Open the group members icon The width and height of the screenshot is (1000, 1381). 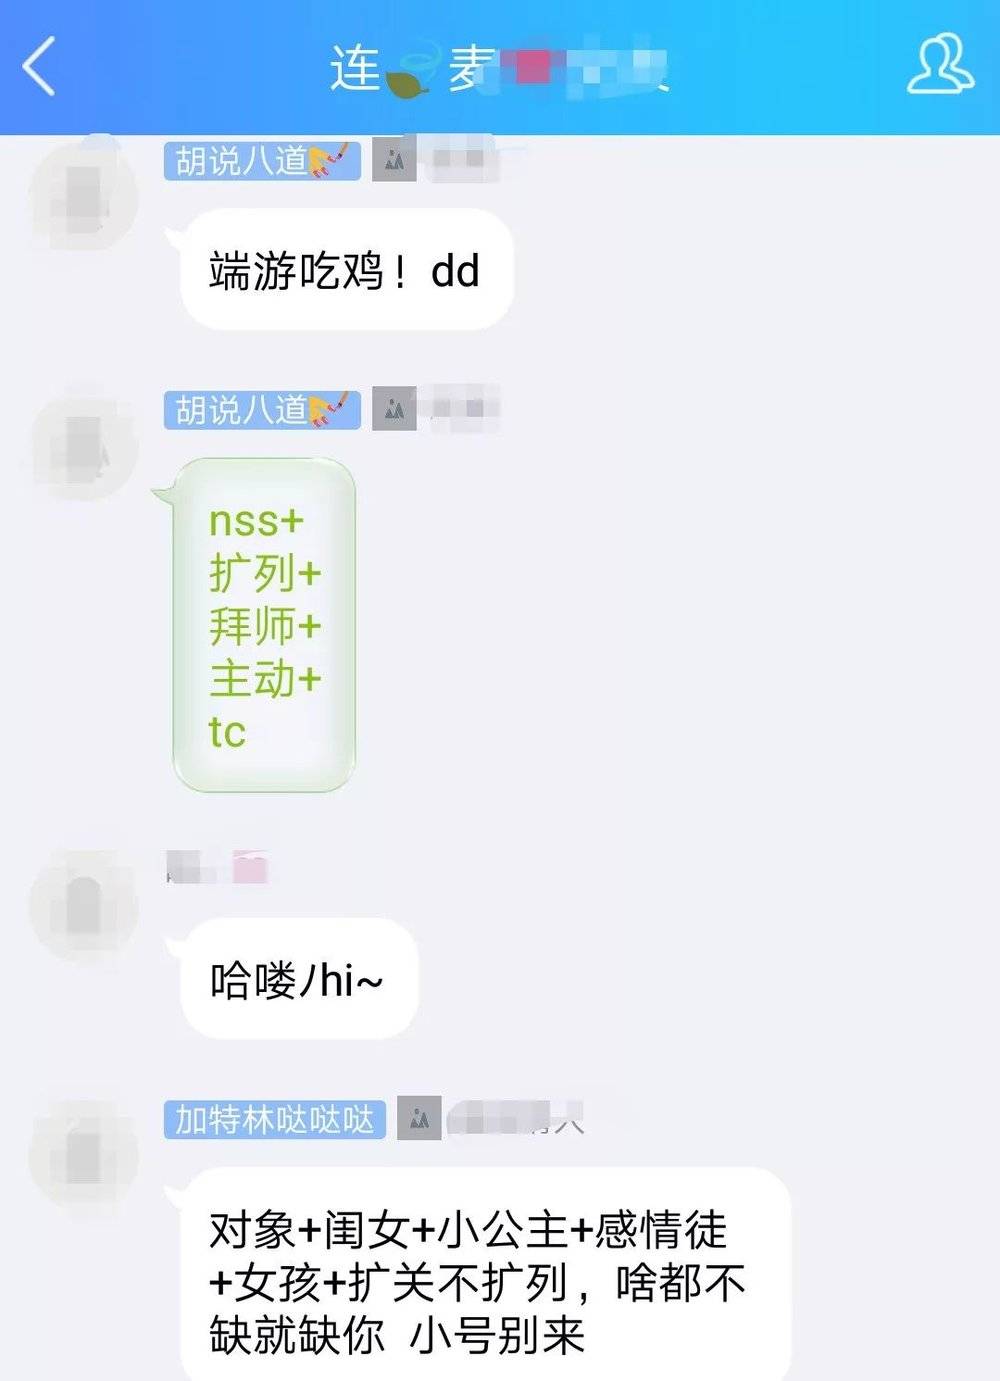pyautogui.click(x=939, y=64)
